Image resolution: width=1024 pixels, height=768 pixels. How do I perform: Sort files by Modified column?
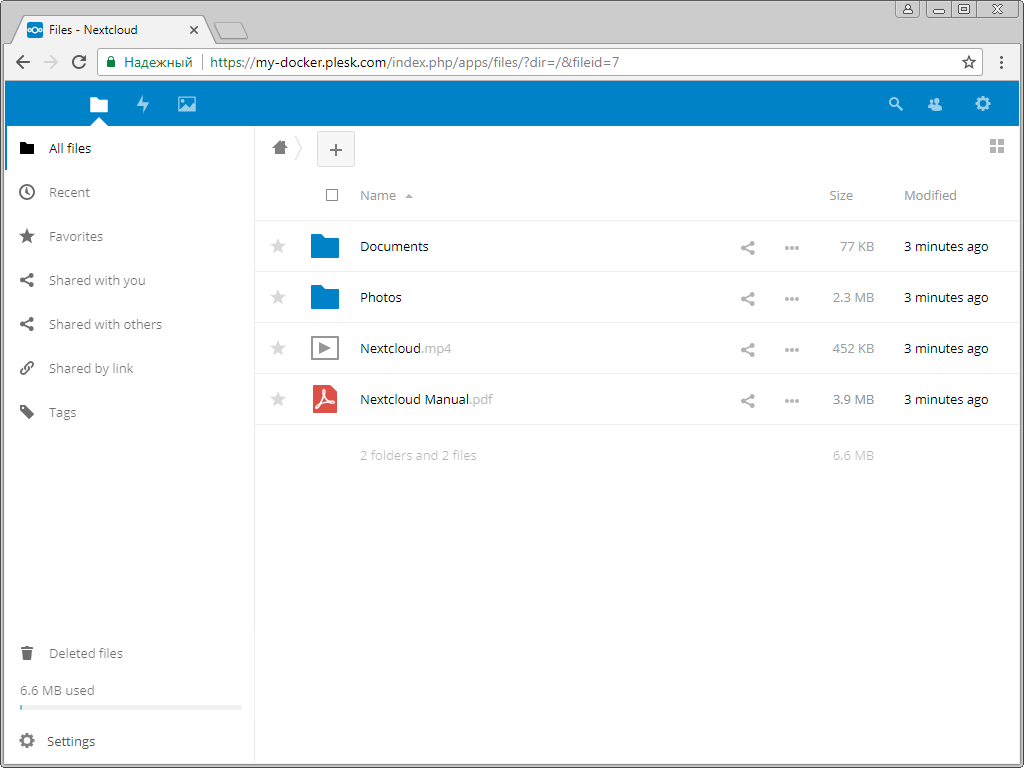tap(930, 195)
